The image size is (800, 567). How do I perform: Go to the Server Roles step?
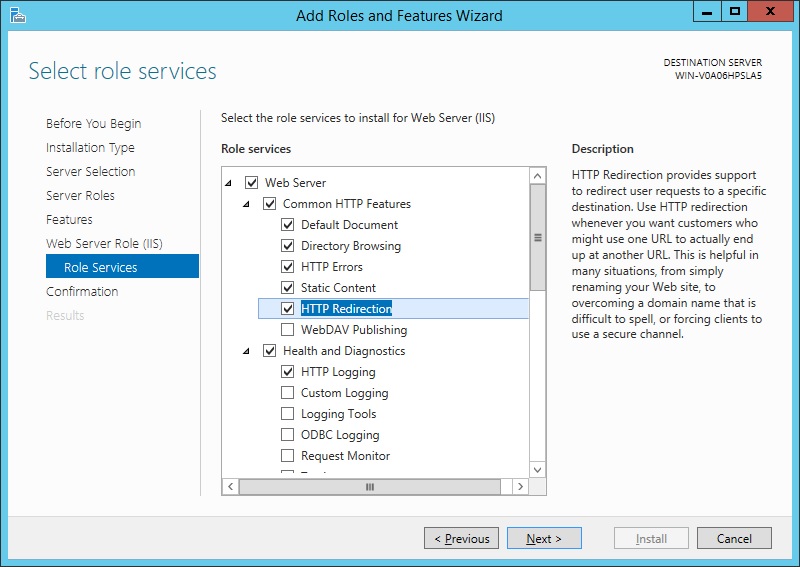80,195
